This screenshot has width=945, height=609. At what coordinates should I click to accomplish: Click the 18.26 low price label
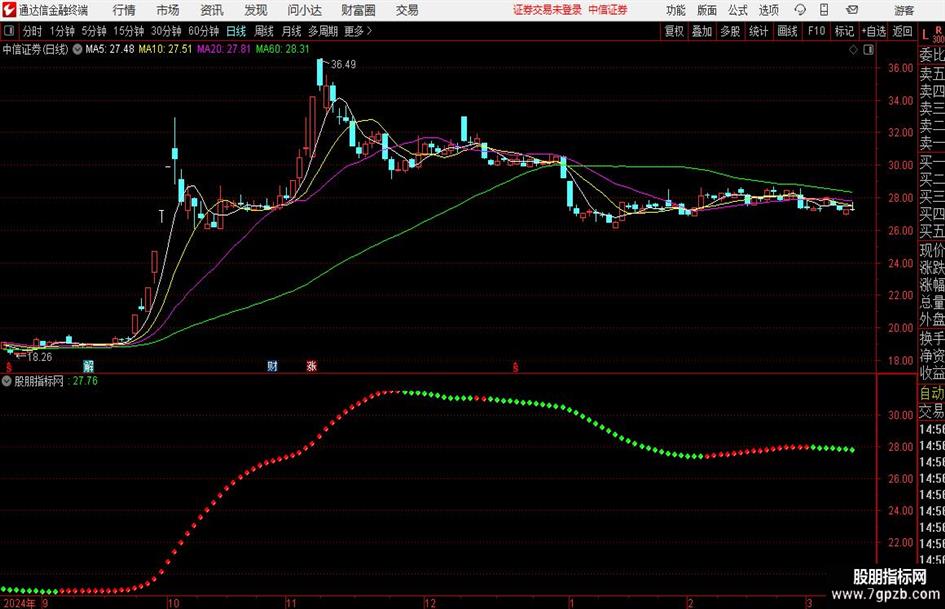(x=39, y=357)
